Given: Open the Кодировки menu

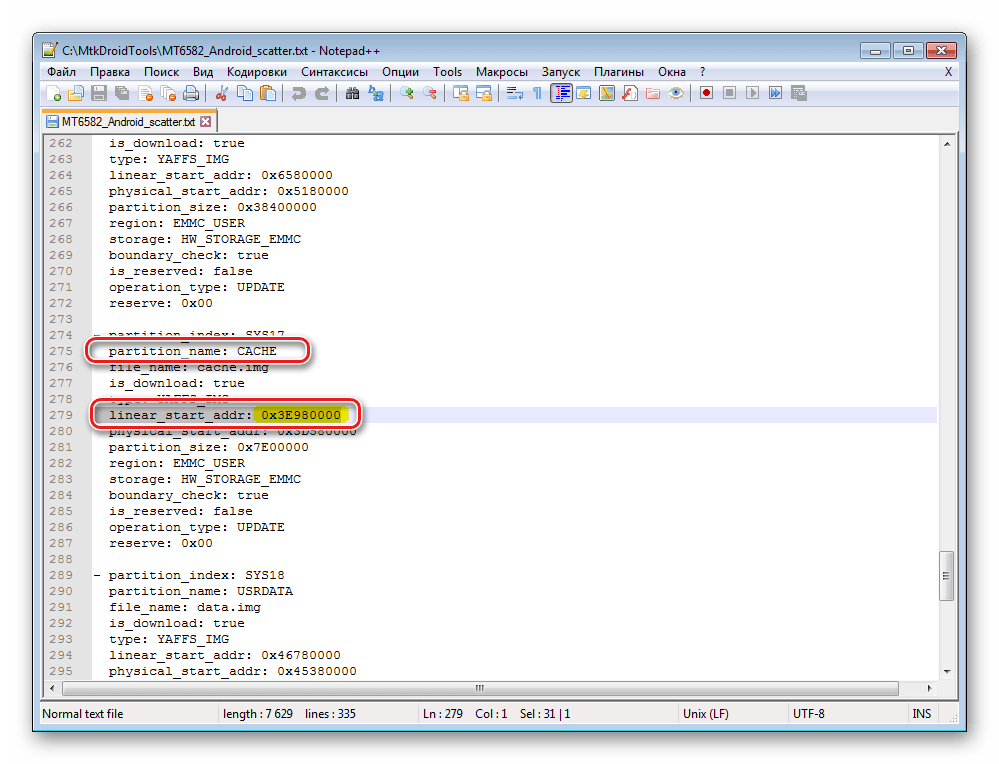Looking at the screenshot, I should pyautogui.click(x=257, y=72).
